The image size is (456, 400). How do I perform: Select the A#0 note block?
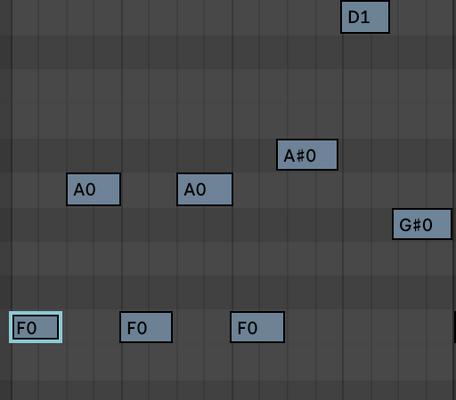coord(307,155)
